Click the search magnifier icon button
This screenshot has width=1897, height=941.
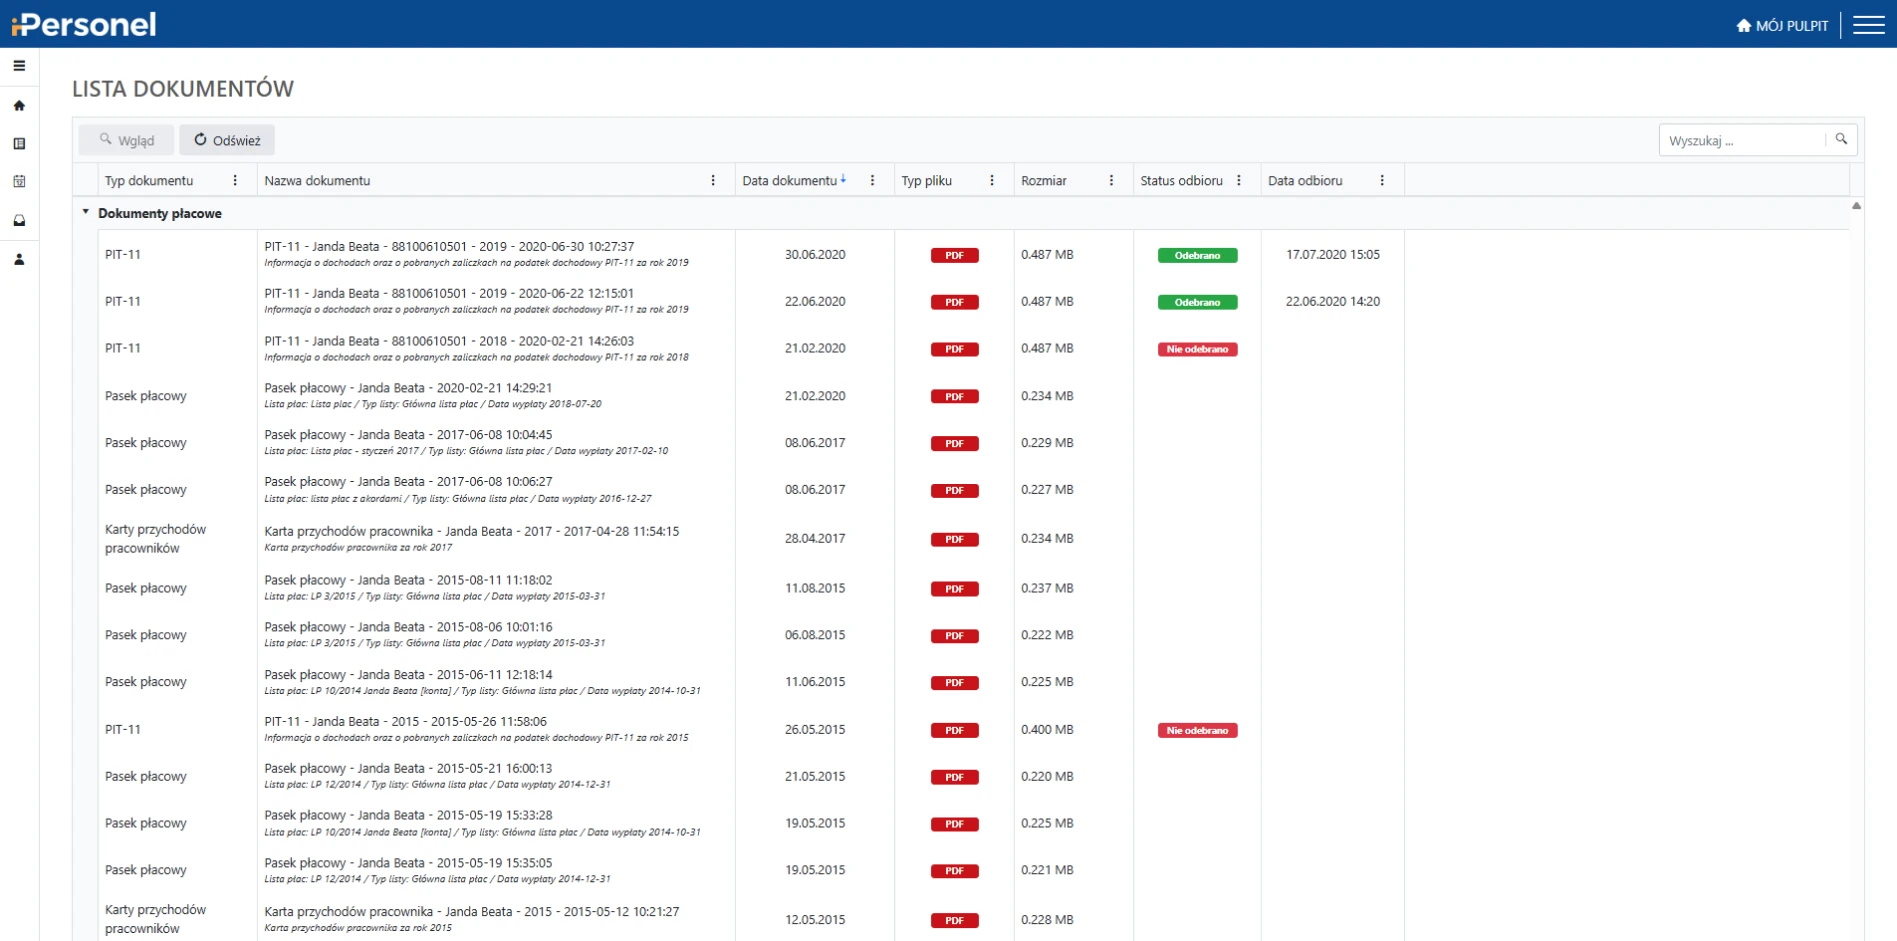[1841, 140]
